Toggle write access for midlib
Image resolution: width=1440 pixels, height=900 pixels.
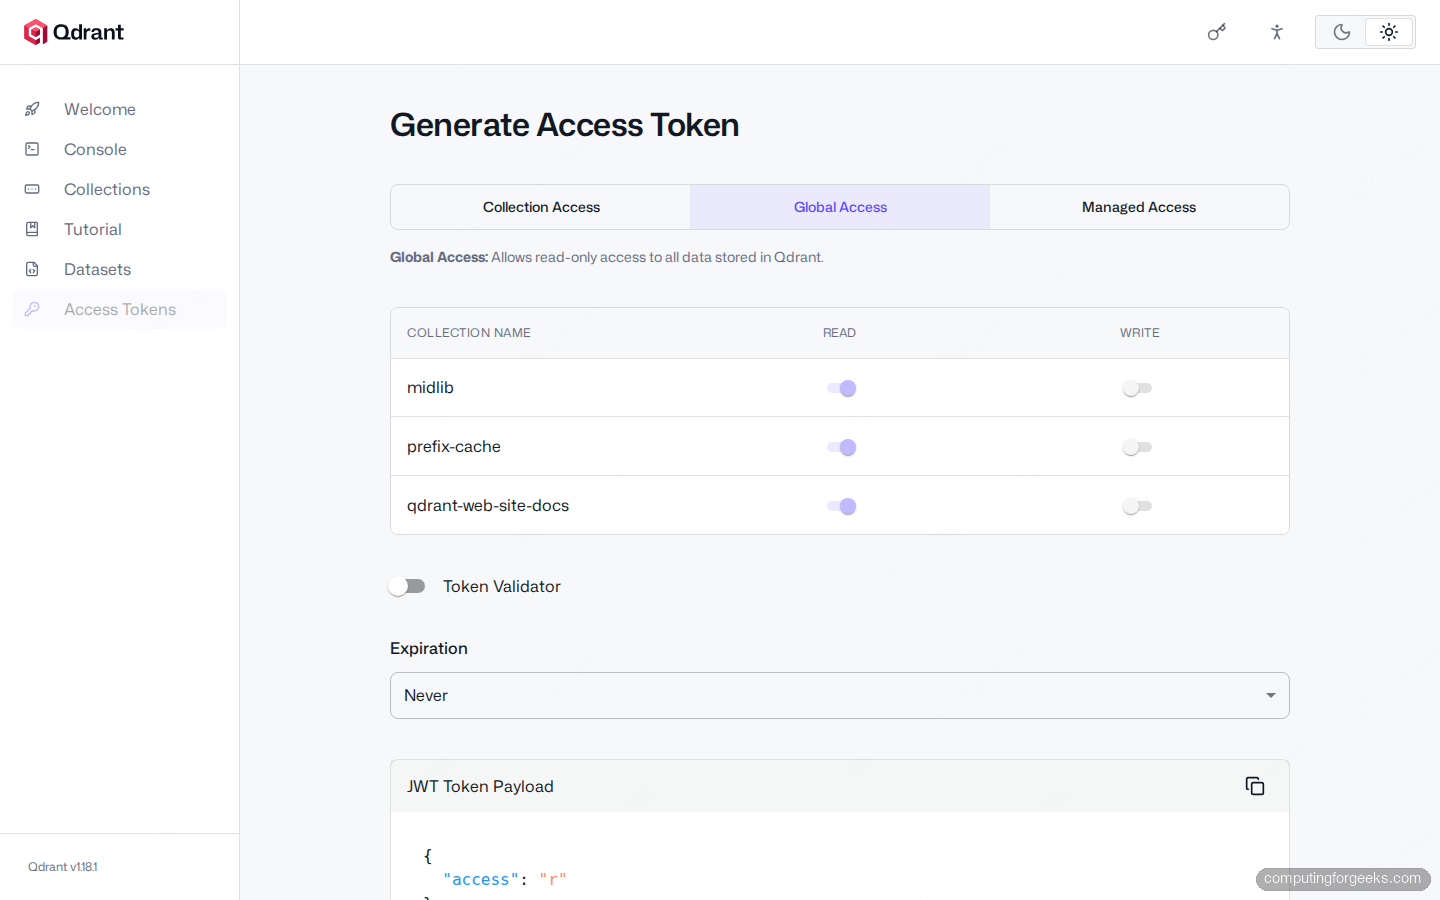(x=1137, y=388)
